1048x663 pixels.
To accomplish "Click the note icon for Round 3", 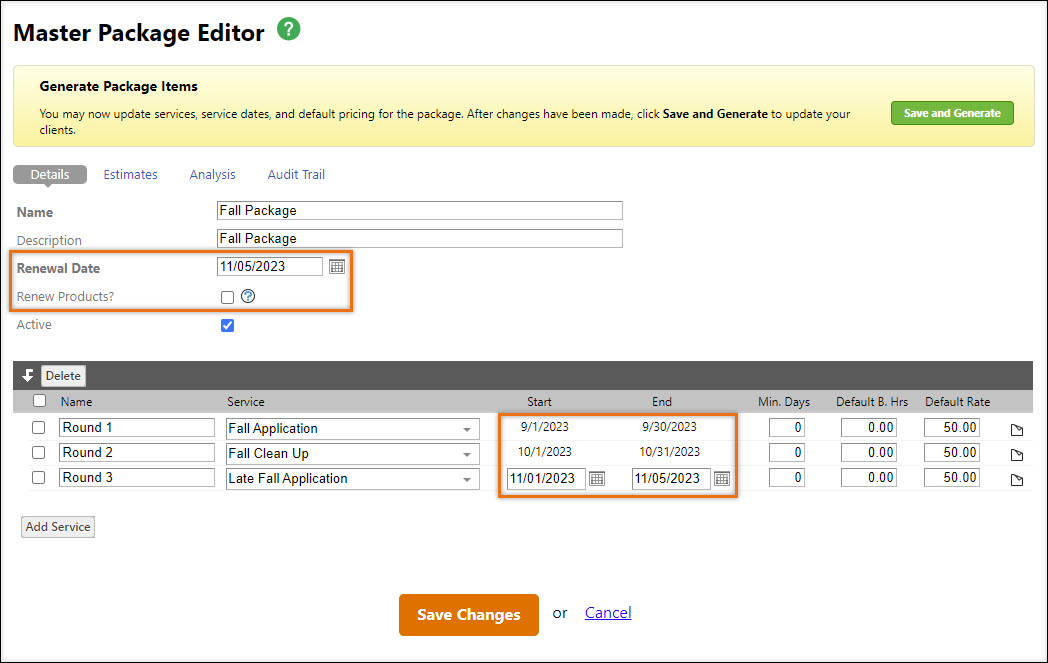I will click(x=1017, y=480).
